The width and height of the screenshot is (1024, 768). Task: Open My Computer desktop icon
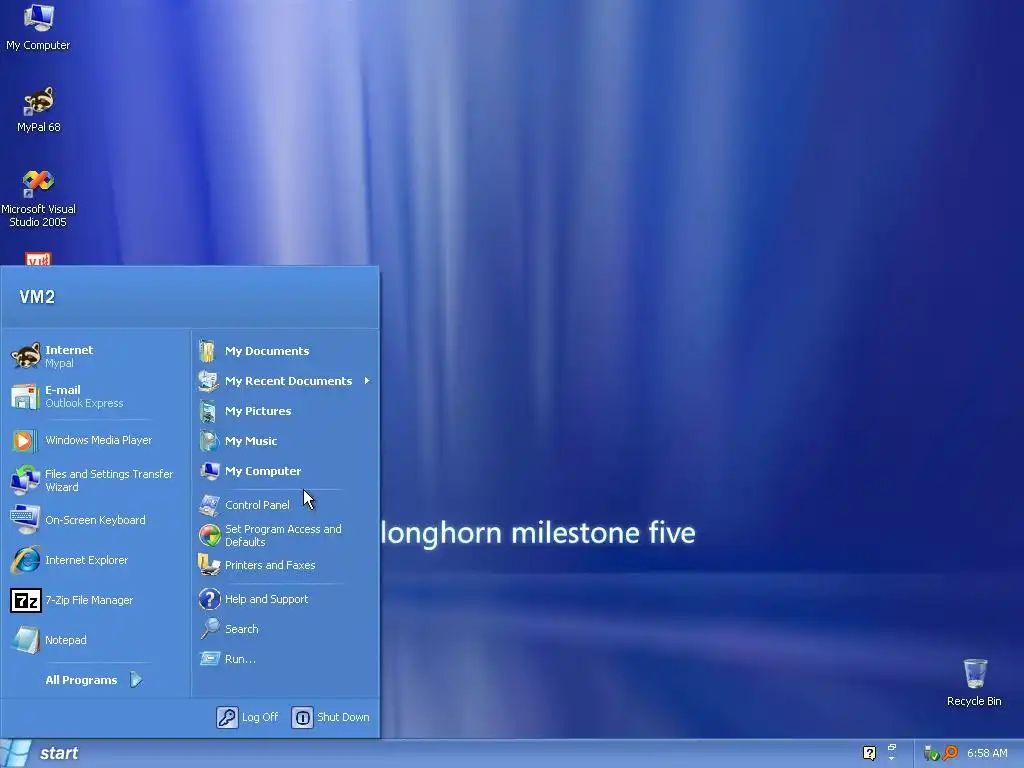click(38, 26)
